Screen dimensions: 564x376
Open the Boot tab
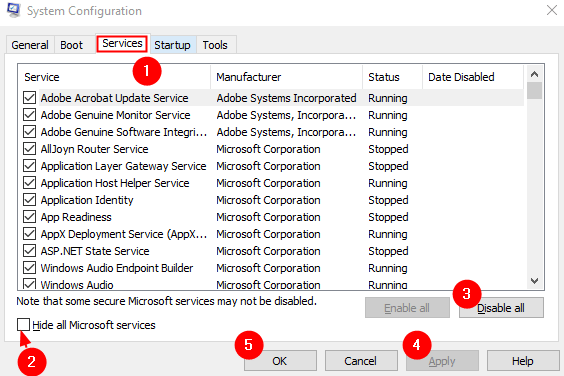point(71,45)
